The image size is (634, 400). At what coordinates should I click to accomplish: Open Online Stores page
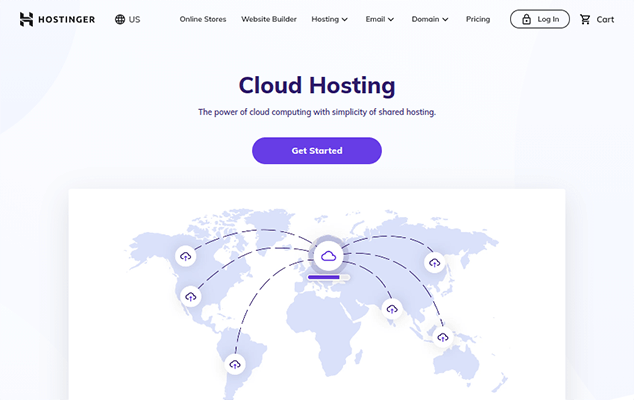pos(203,19)
